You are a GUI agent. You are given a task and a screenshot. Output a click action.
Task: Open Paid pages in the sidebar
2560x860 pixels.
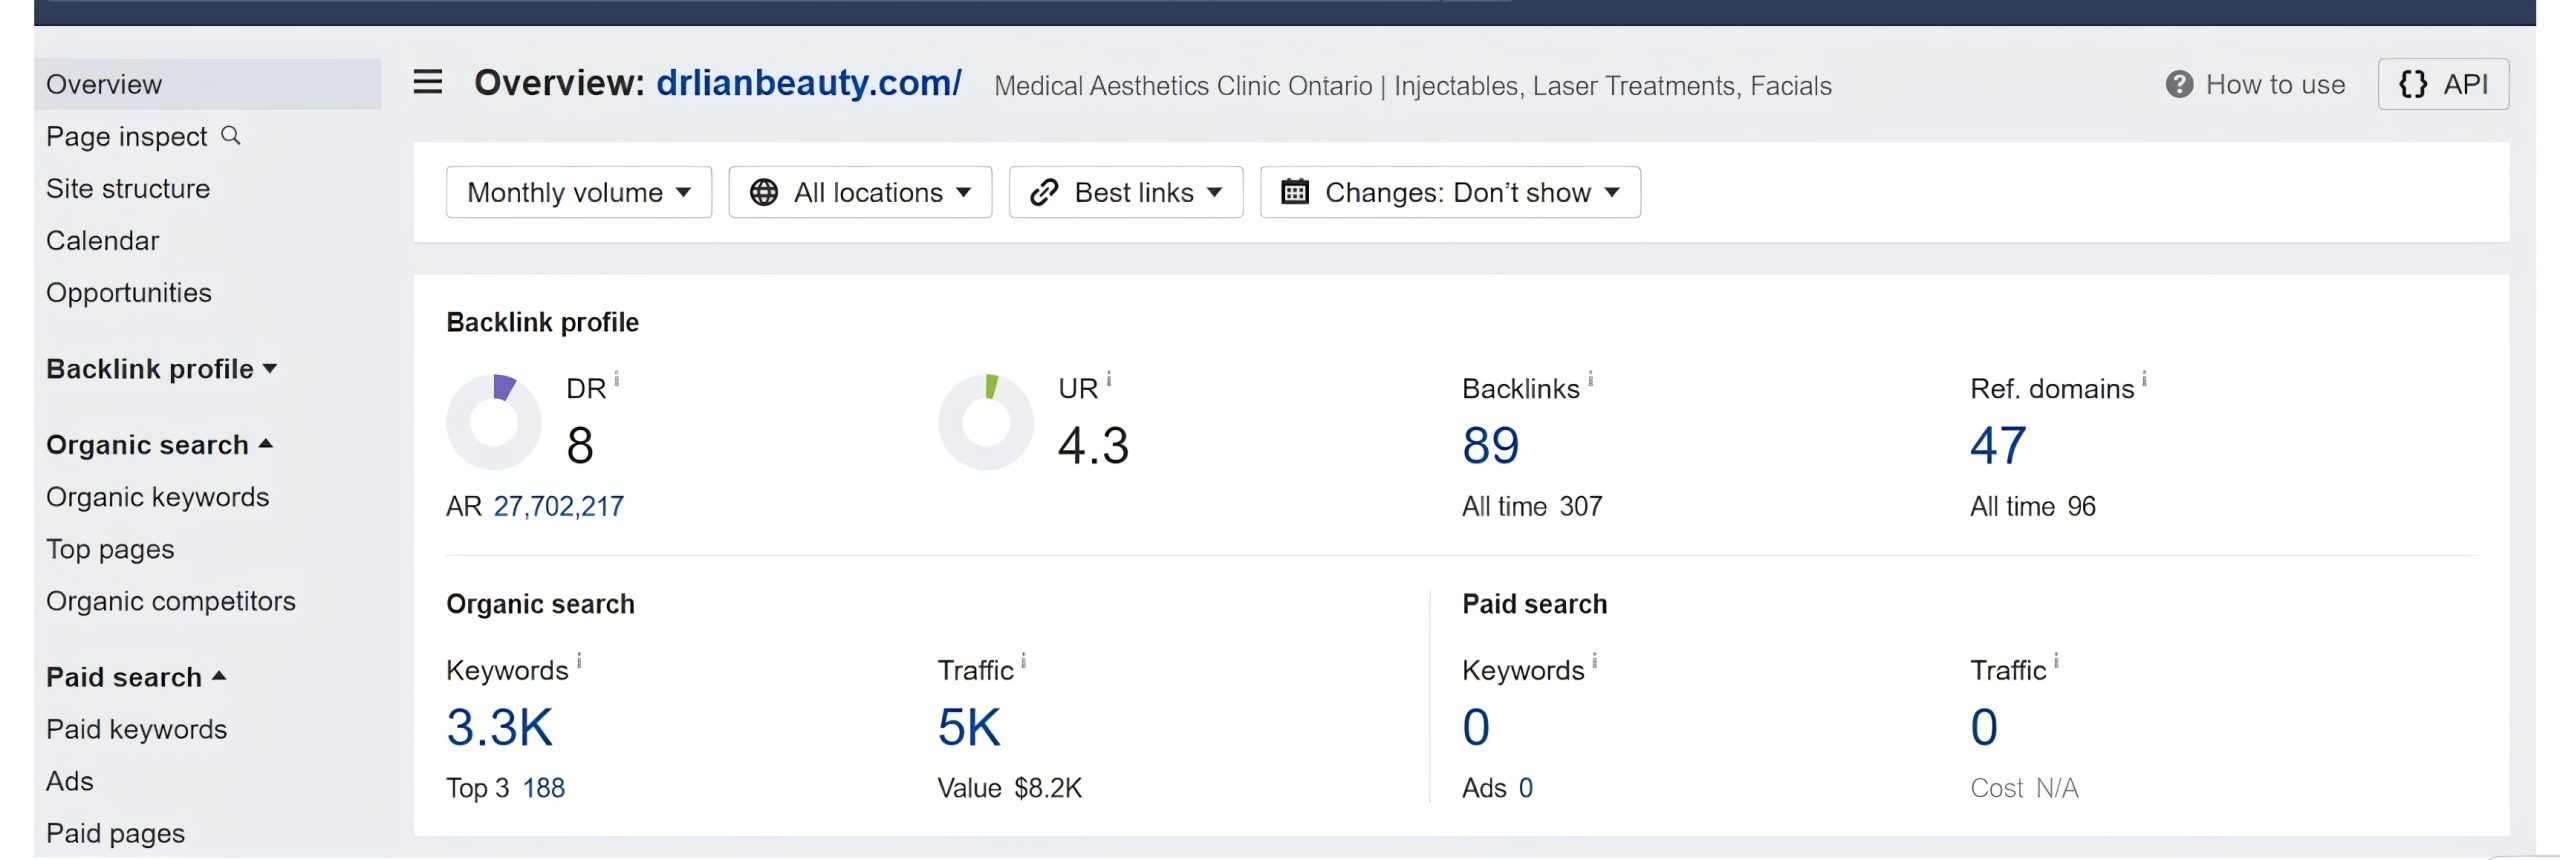coord(116,833)
